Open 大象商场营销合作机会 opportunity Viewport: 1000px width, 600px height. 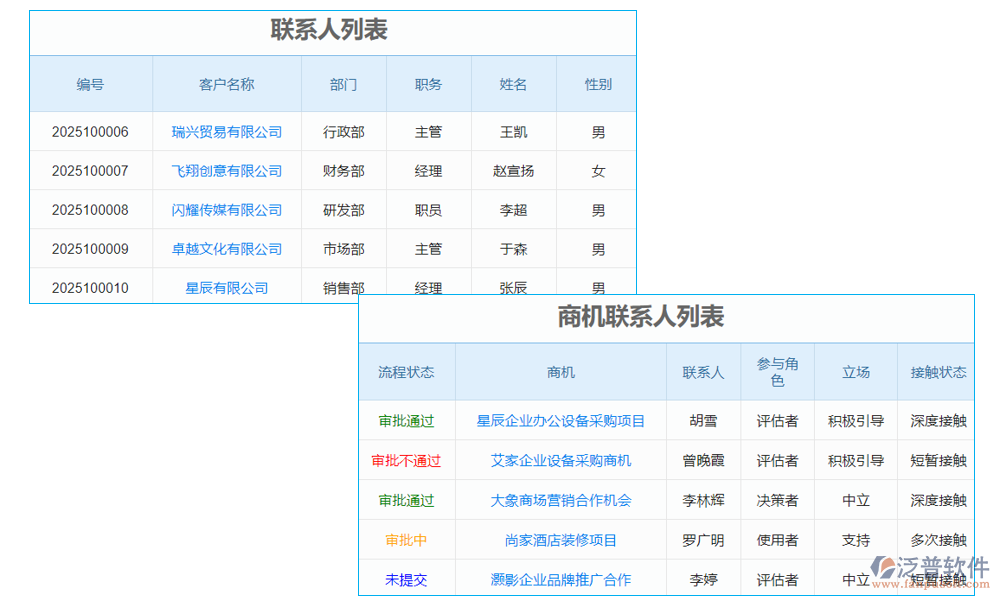tap(561, 499)
